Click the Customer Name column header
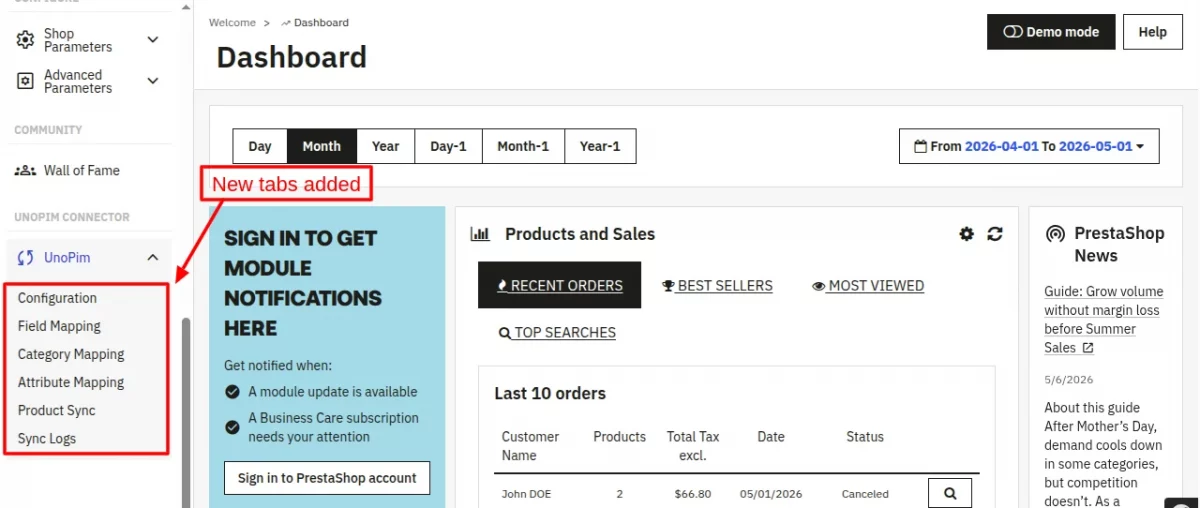 coord(530,446)
